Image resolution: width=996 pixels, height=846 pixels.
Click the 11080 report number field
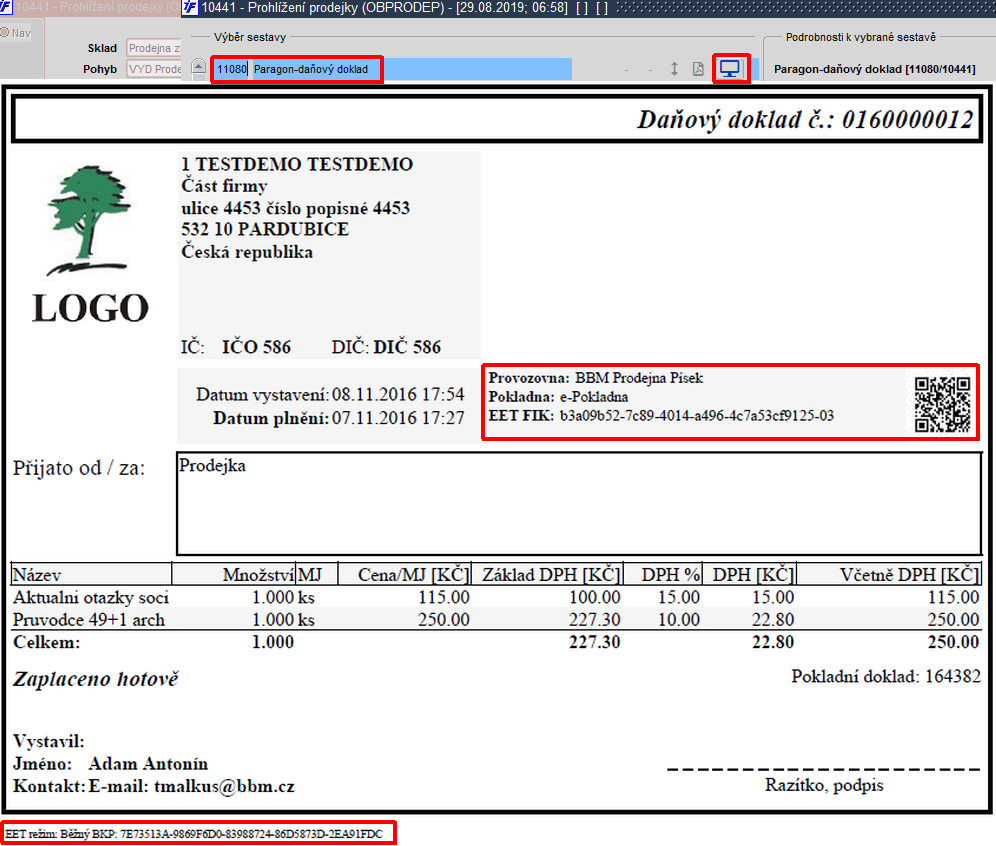[x=231, y=69]
